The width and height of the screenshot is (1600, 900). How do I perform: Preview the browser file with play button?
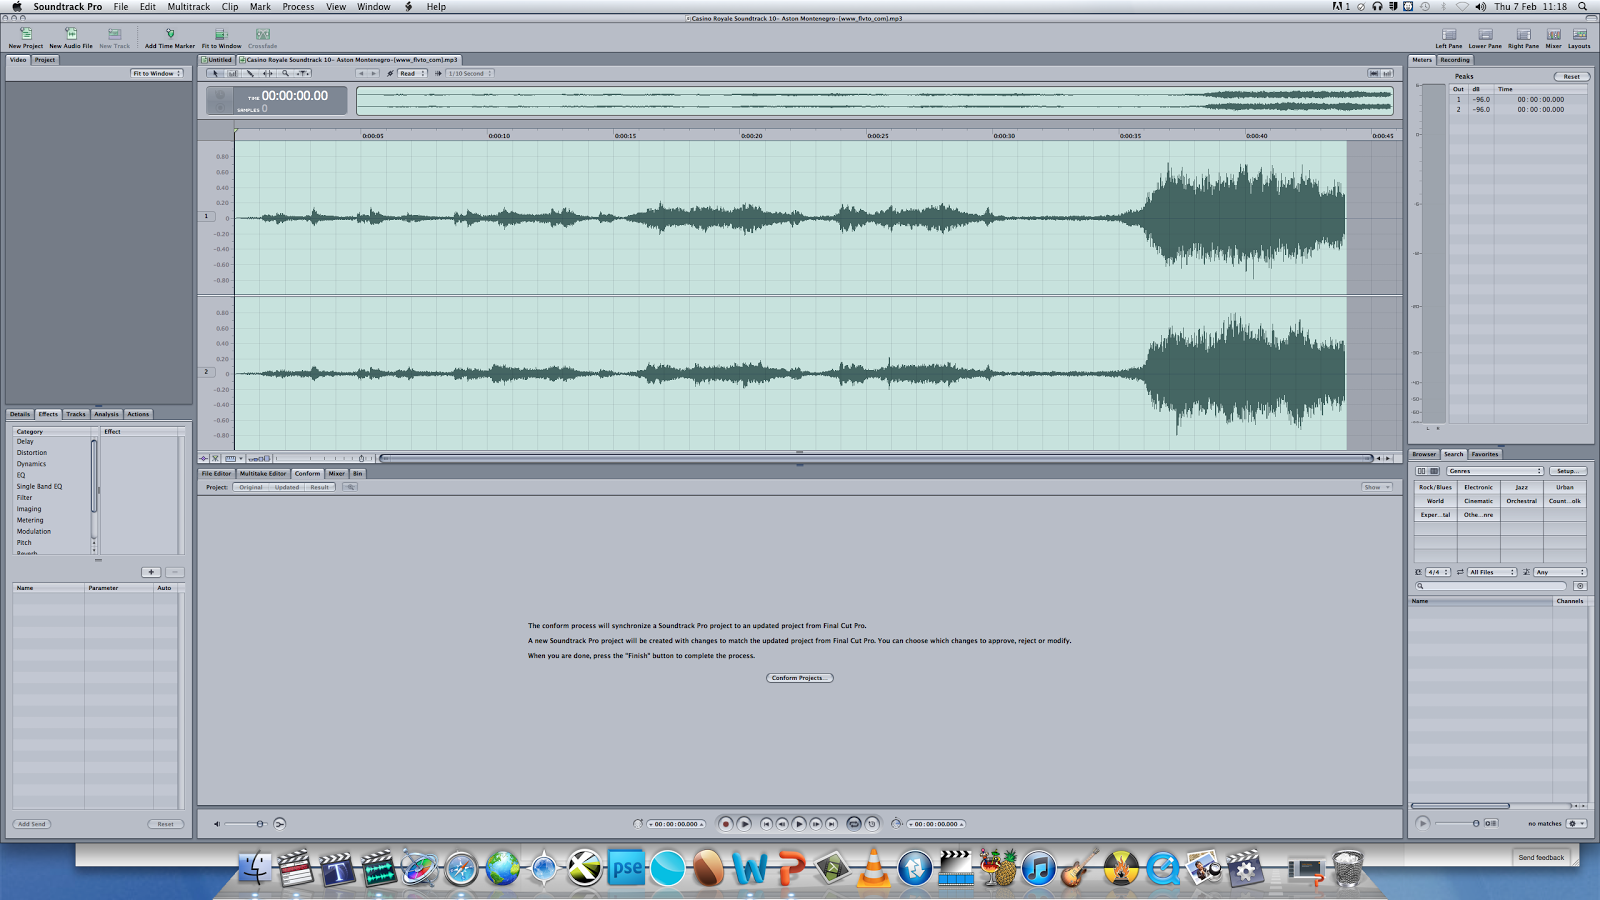pos(1422,823)
